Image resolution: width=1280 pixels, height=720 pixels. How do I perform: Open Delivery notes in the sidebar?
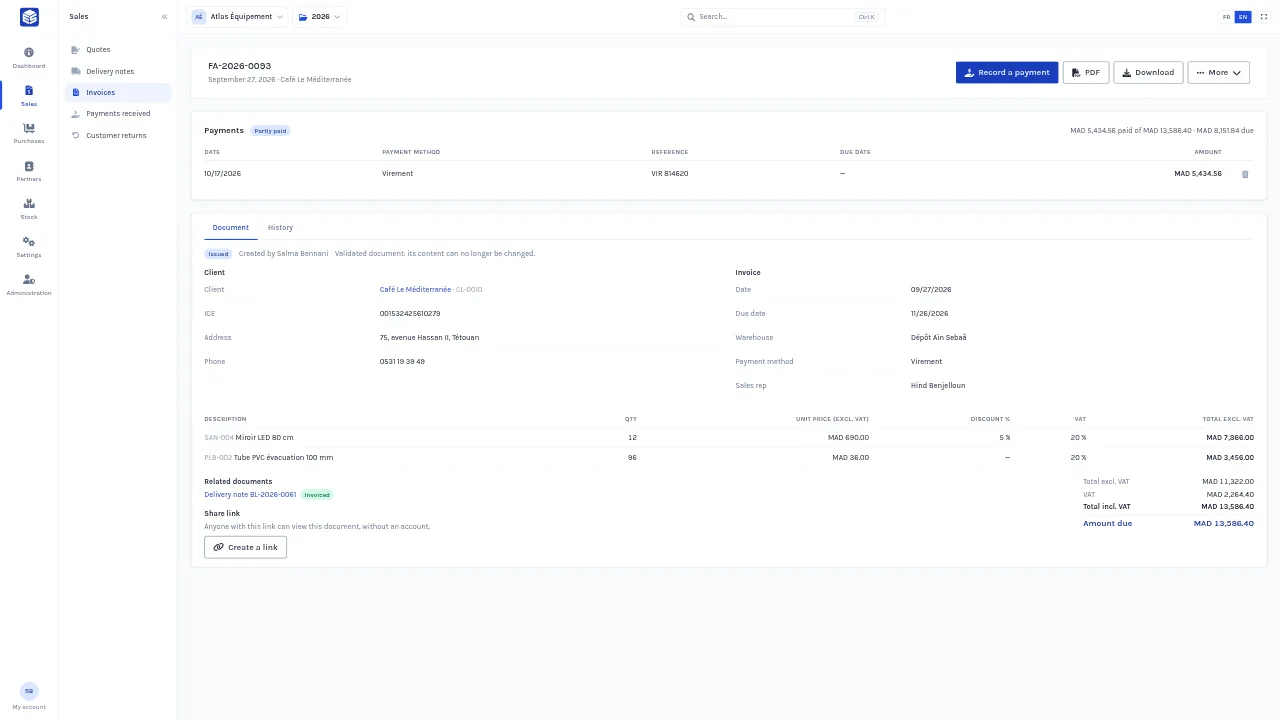(x=118, y=71)
